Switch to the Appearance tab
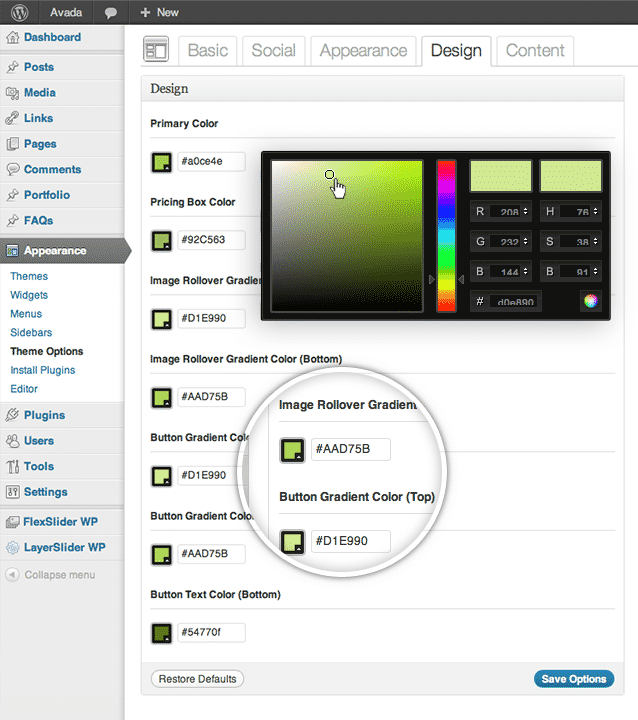 coord(362,51)
